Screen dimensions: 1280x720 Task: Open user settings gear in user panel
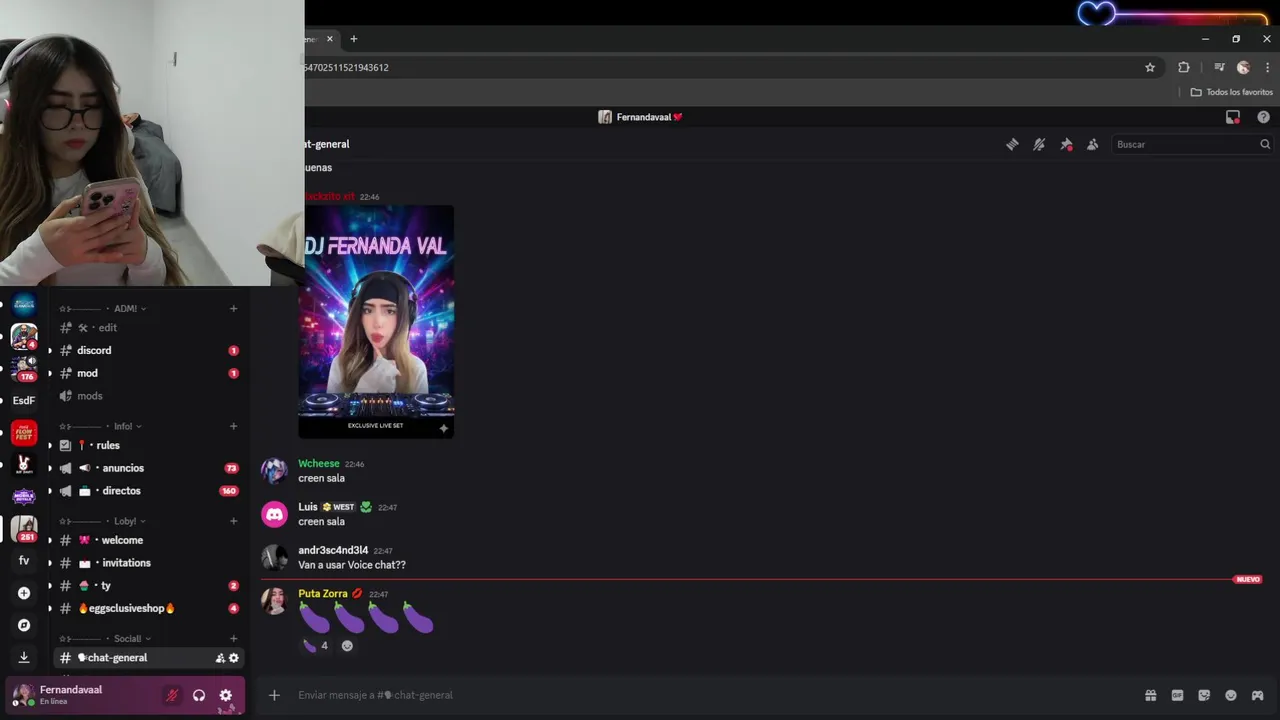tap(226, 696)
